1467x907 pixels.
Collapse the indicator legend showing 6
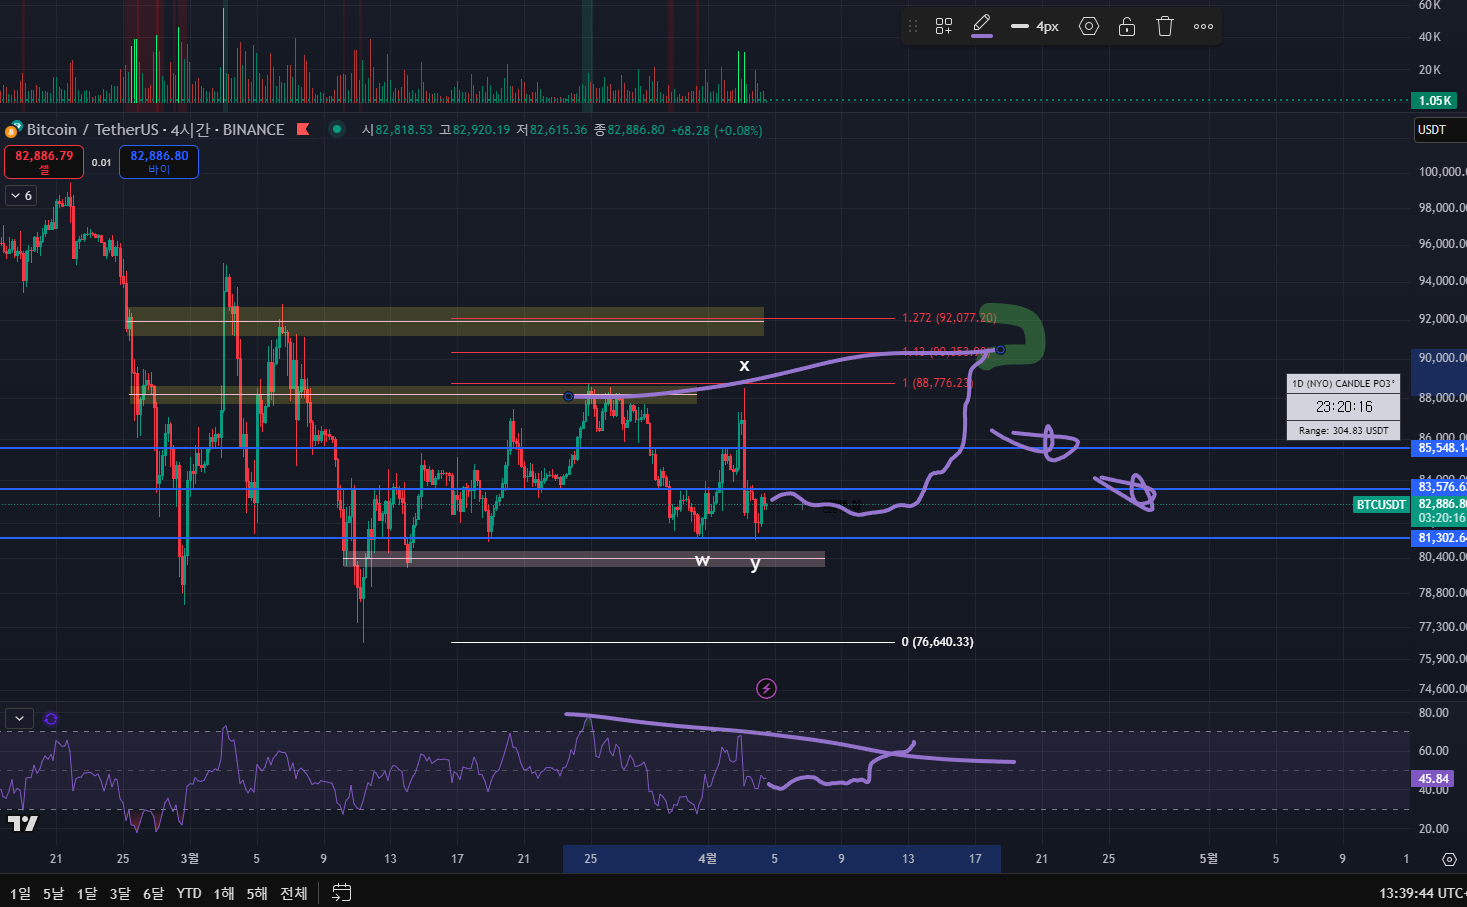21,195
